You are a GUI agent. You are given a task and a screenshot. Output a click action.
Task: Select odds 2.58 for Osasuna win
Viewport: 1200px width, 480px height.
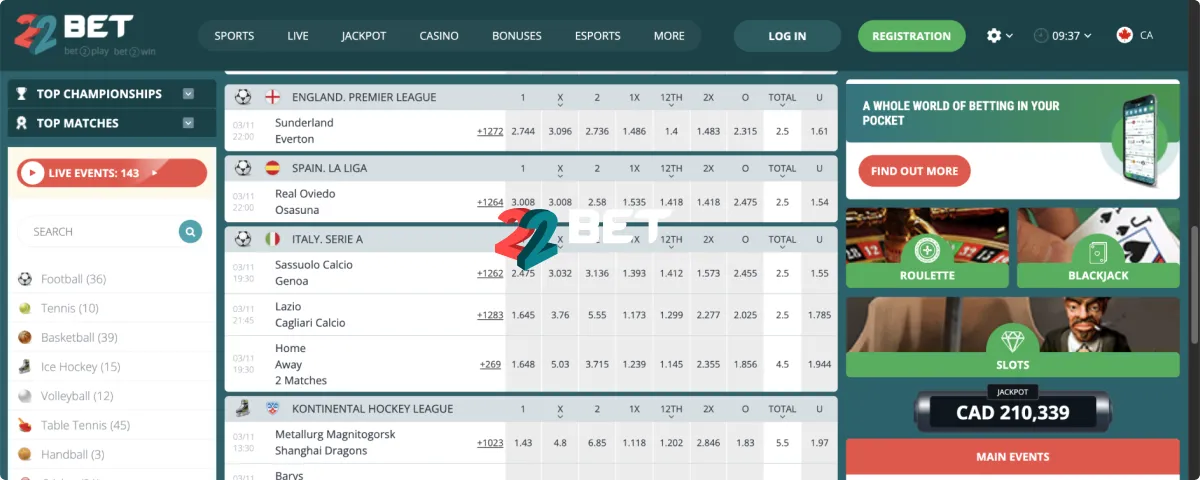(x=597, y=202)
